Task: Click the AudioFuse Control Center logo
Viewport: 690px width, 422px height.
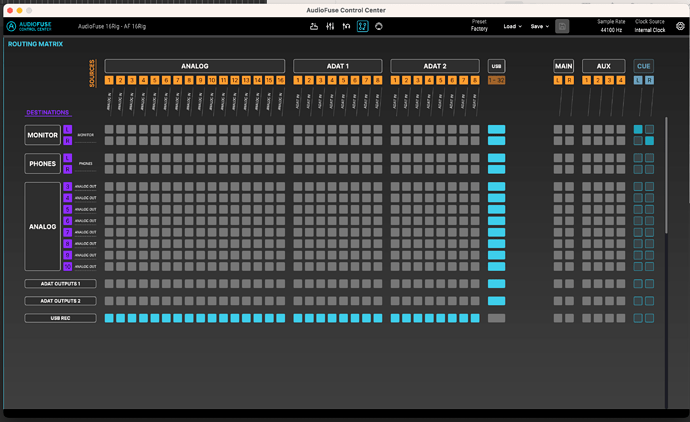Action: tap(29, 26)
